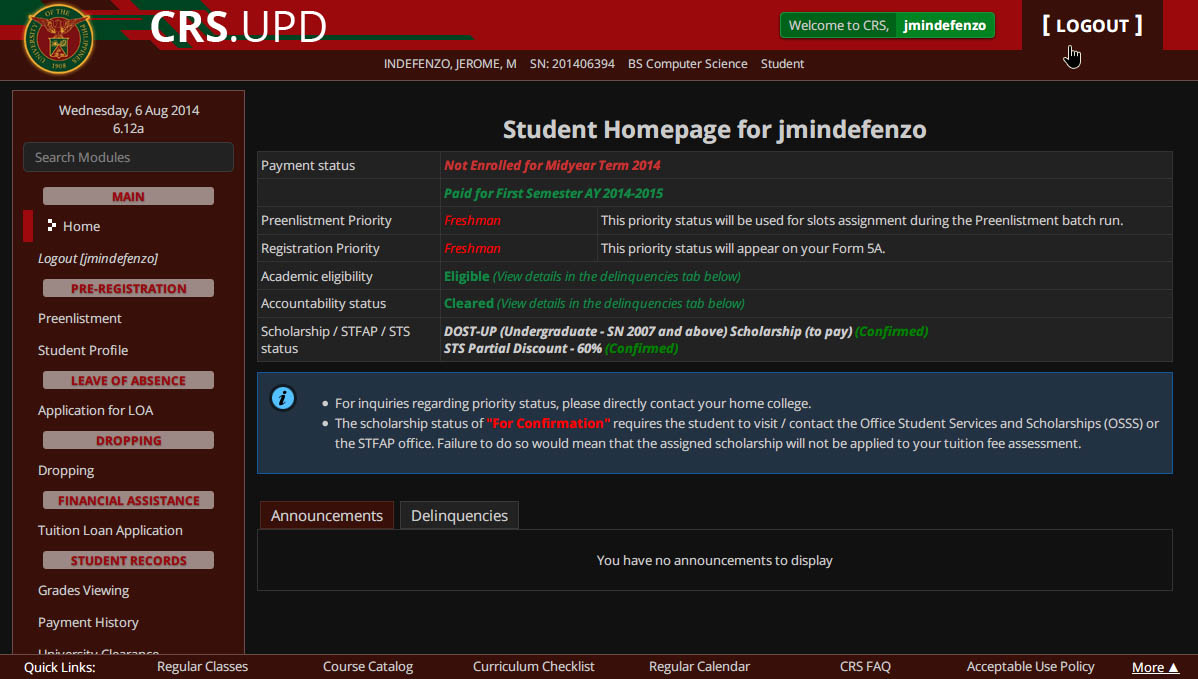Open the Student Profile module
The image size is (1198, 679).
83,351
